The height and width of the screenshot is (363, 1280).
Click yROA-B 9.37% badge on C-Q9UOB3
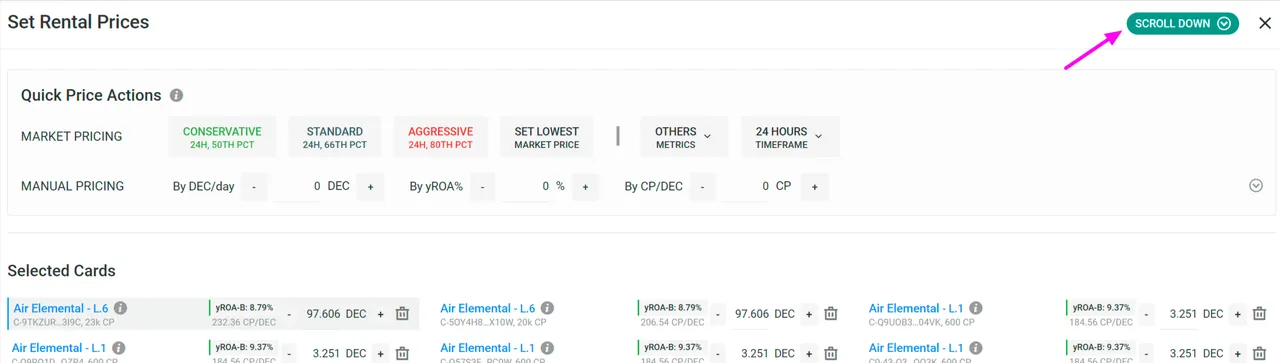pos(1101,307)
